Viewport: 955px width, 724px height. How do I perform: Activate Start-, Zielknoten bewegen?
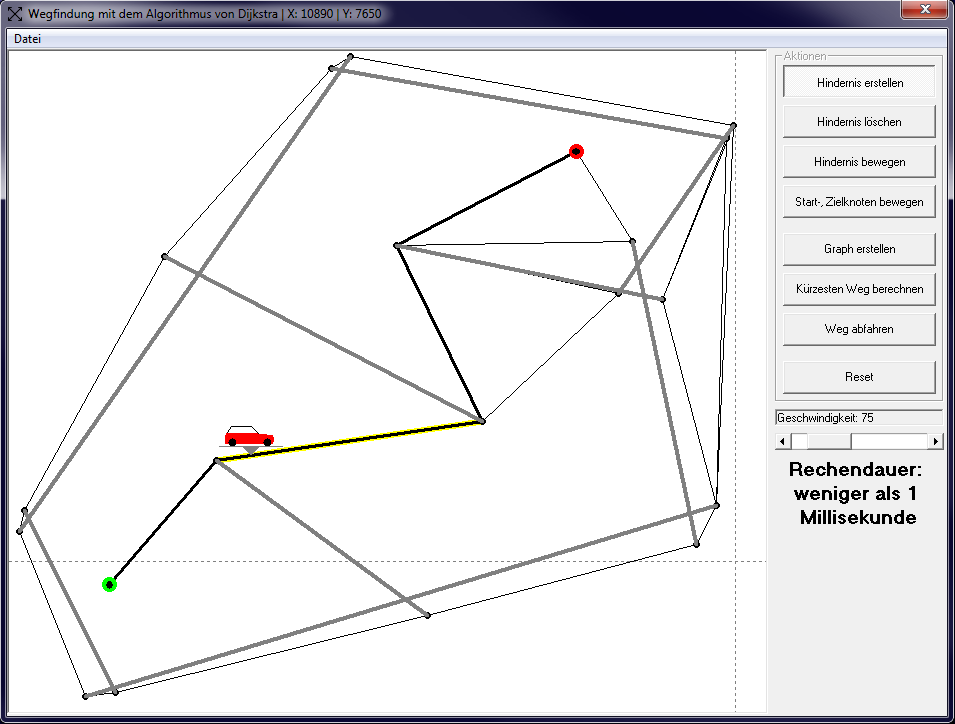pyautogui.click(x=859, y=202)
